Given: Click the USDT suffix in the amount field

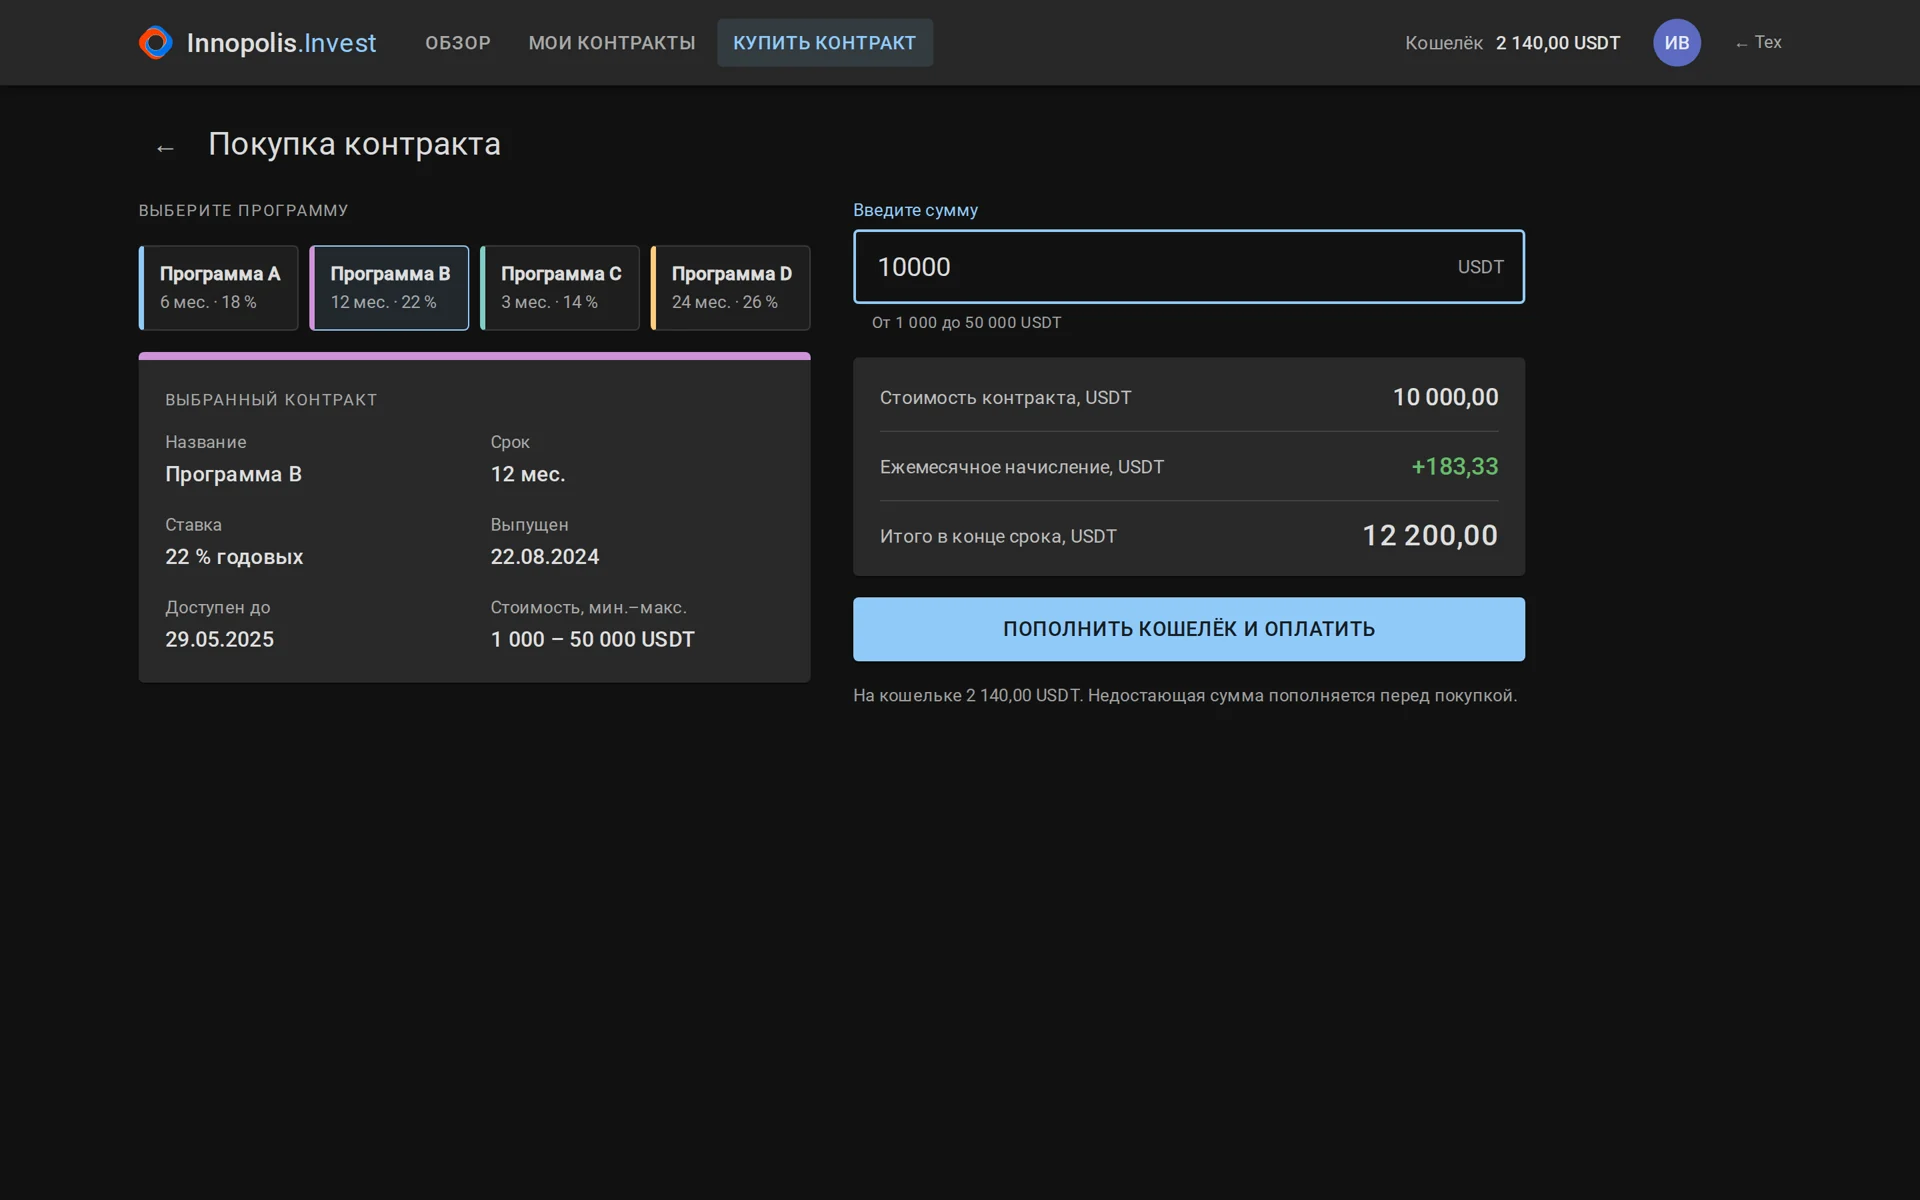Looking at the screenshot, I should 1480,267.
